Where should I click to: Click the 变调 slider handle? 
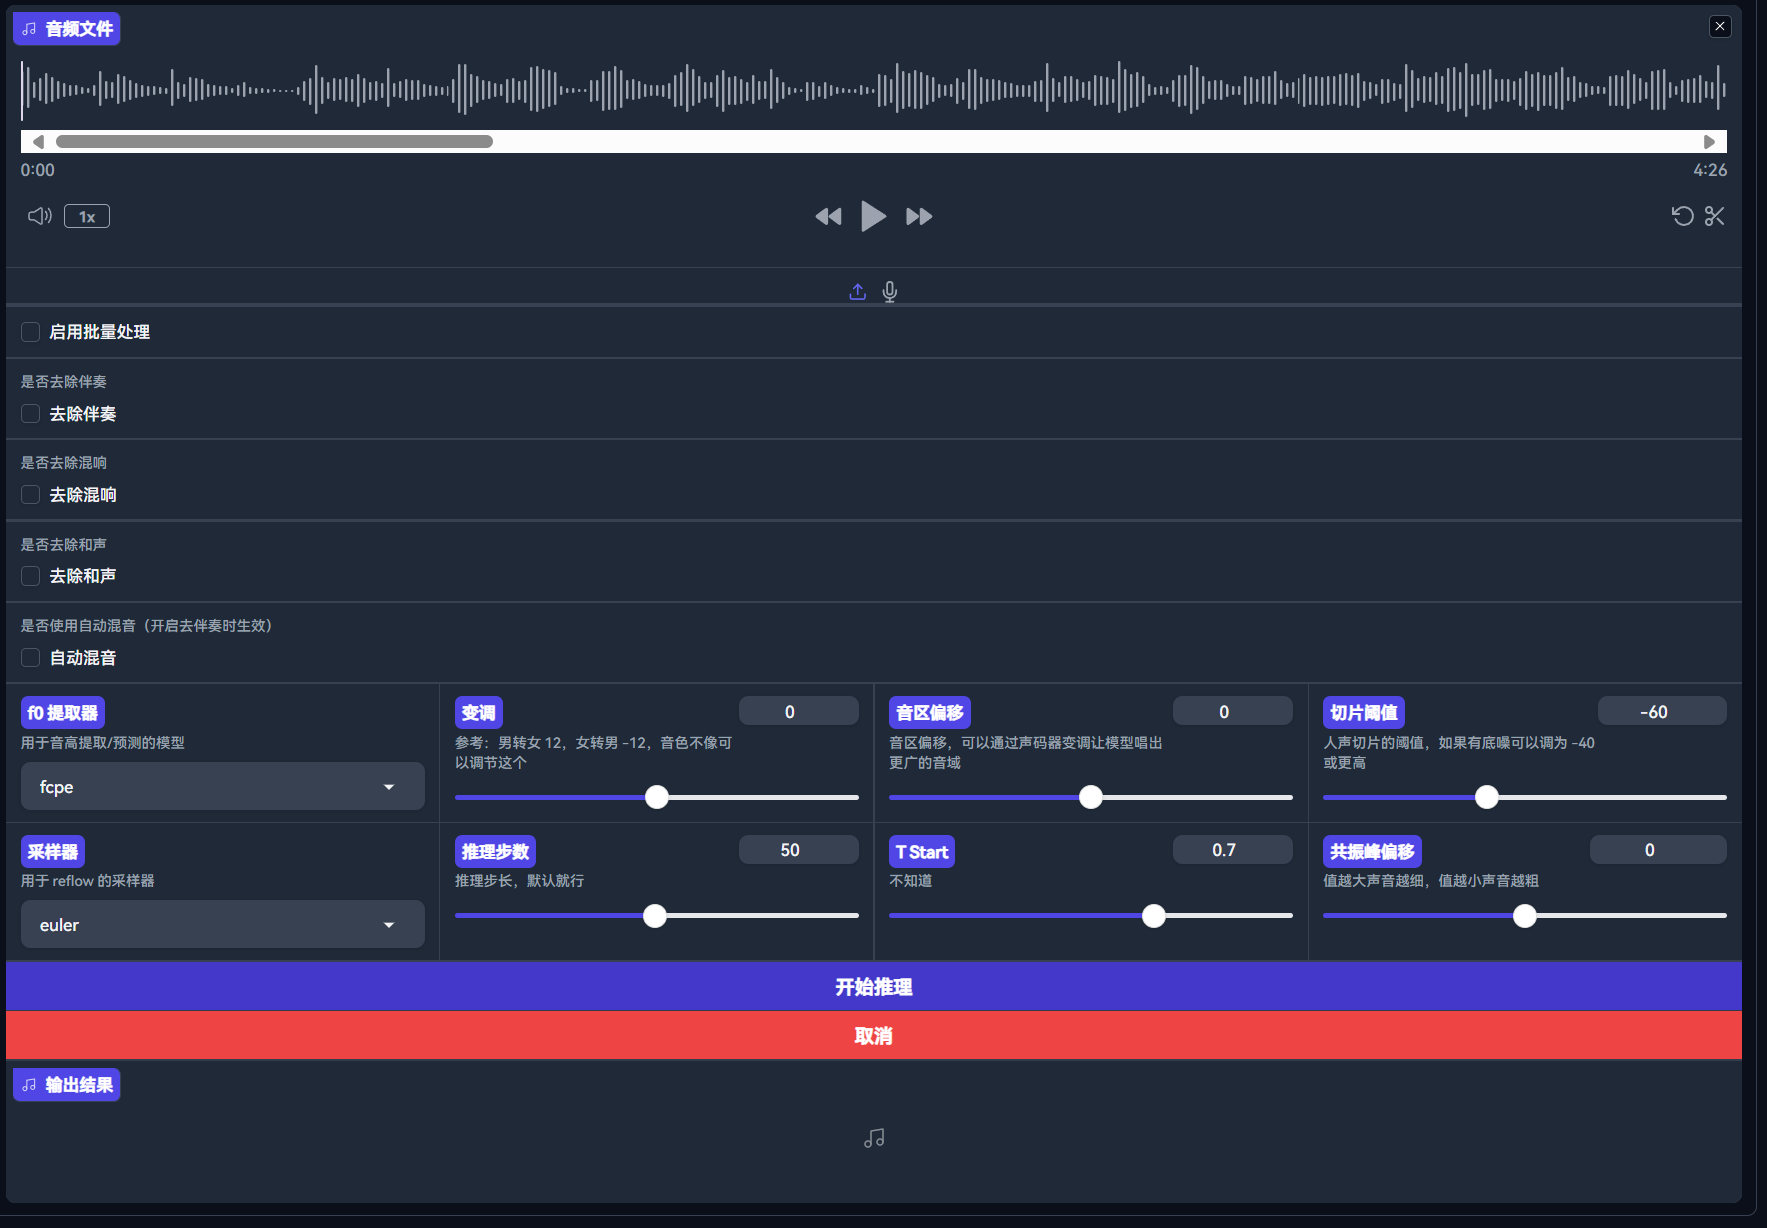[657, 797]
